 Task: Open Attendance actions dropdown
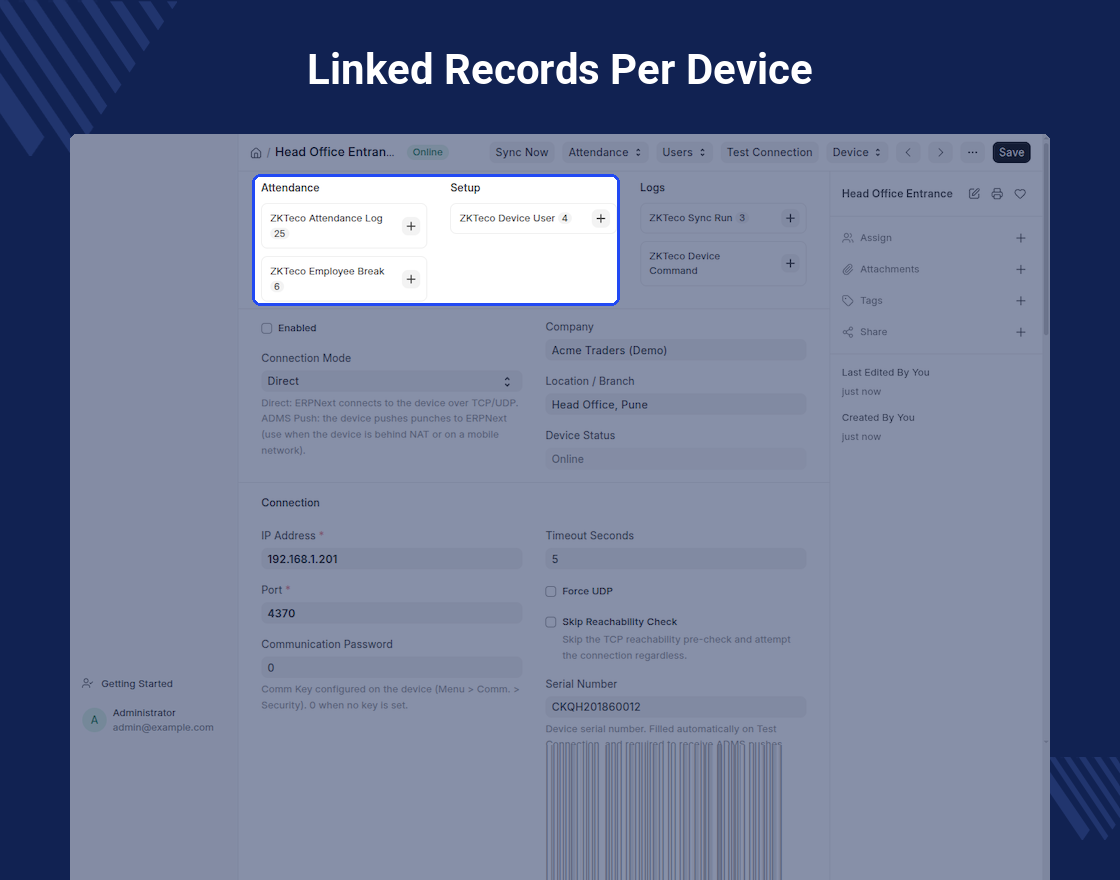coord(605,152)
